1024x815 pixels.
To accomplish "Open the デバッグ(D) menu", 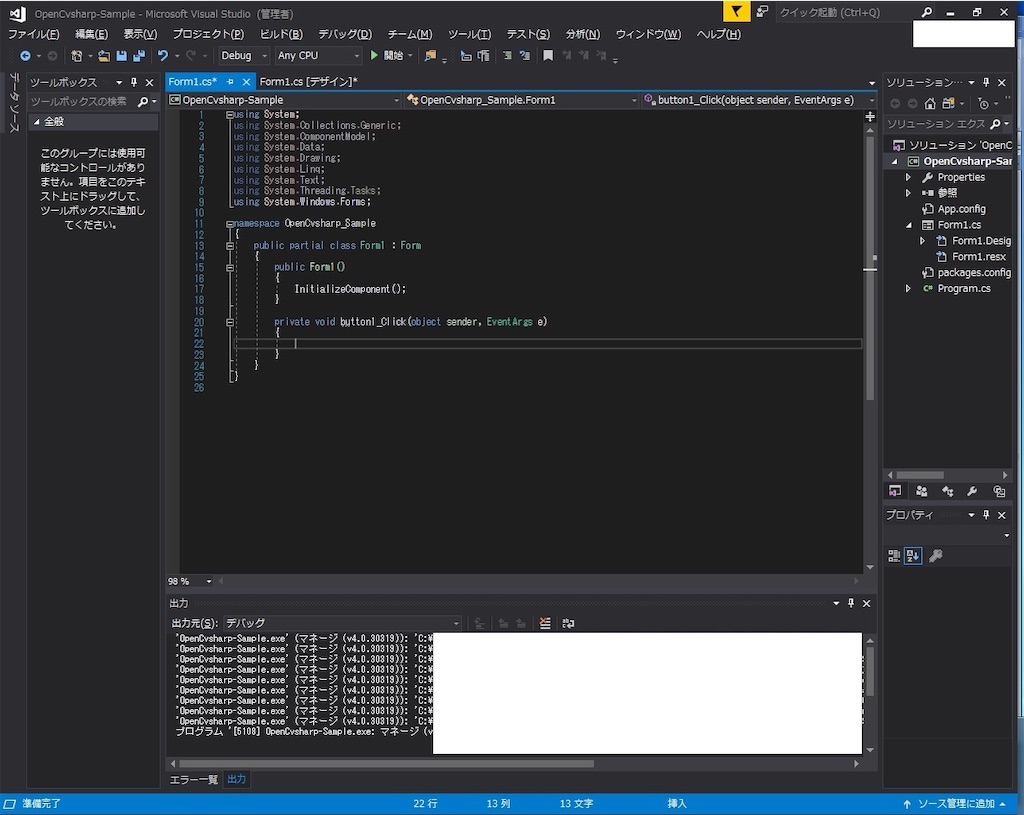I will point(345,34).
